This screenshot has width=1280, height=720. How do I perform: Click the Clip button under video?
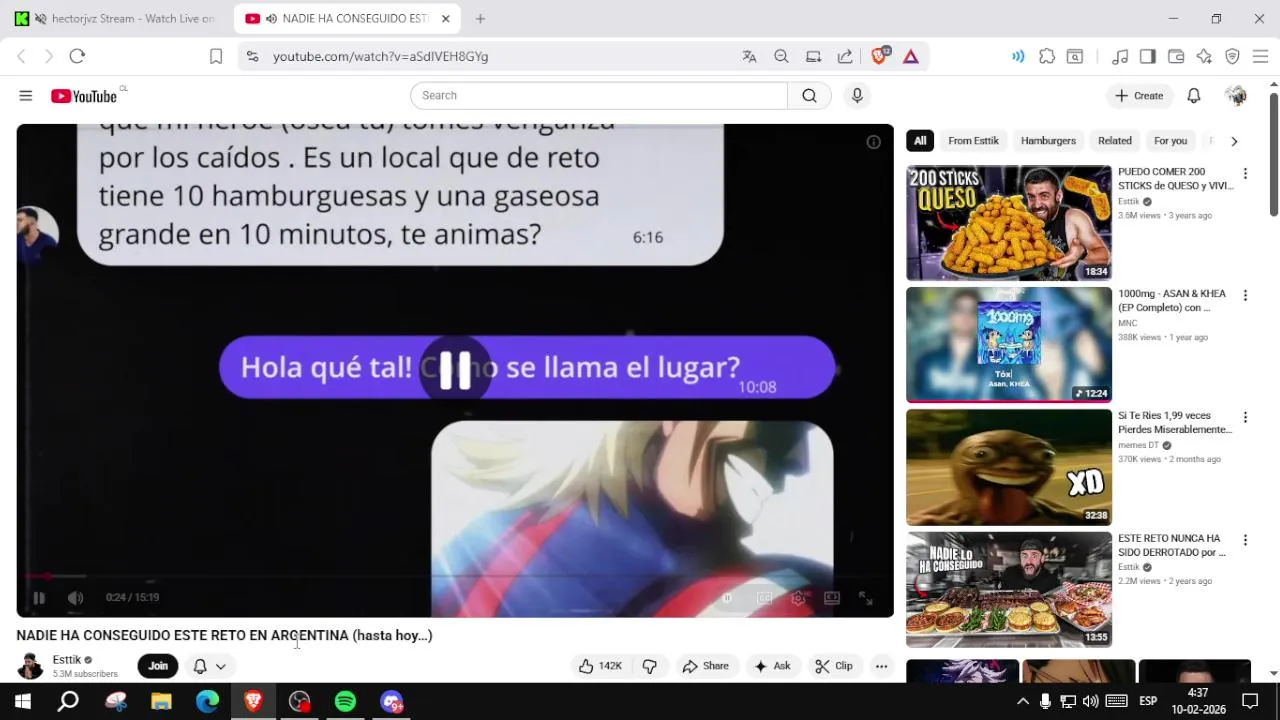834,666
